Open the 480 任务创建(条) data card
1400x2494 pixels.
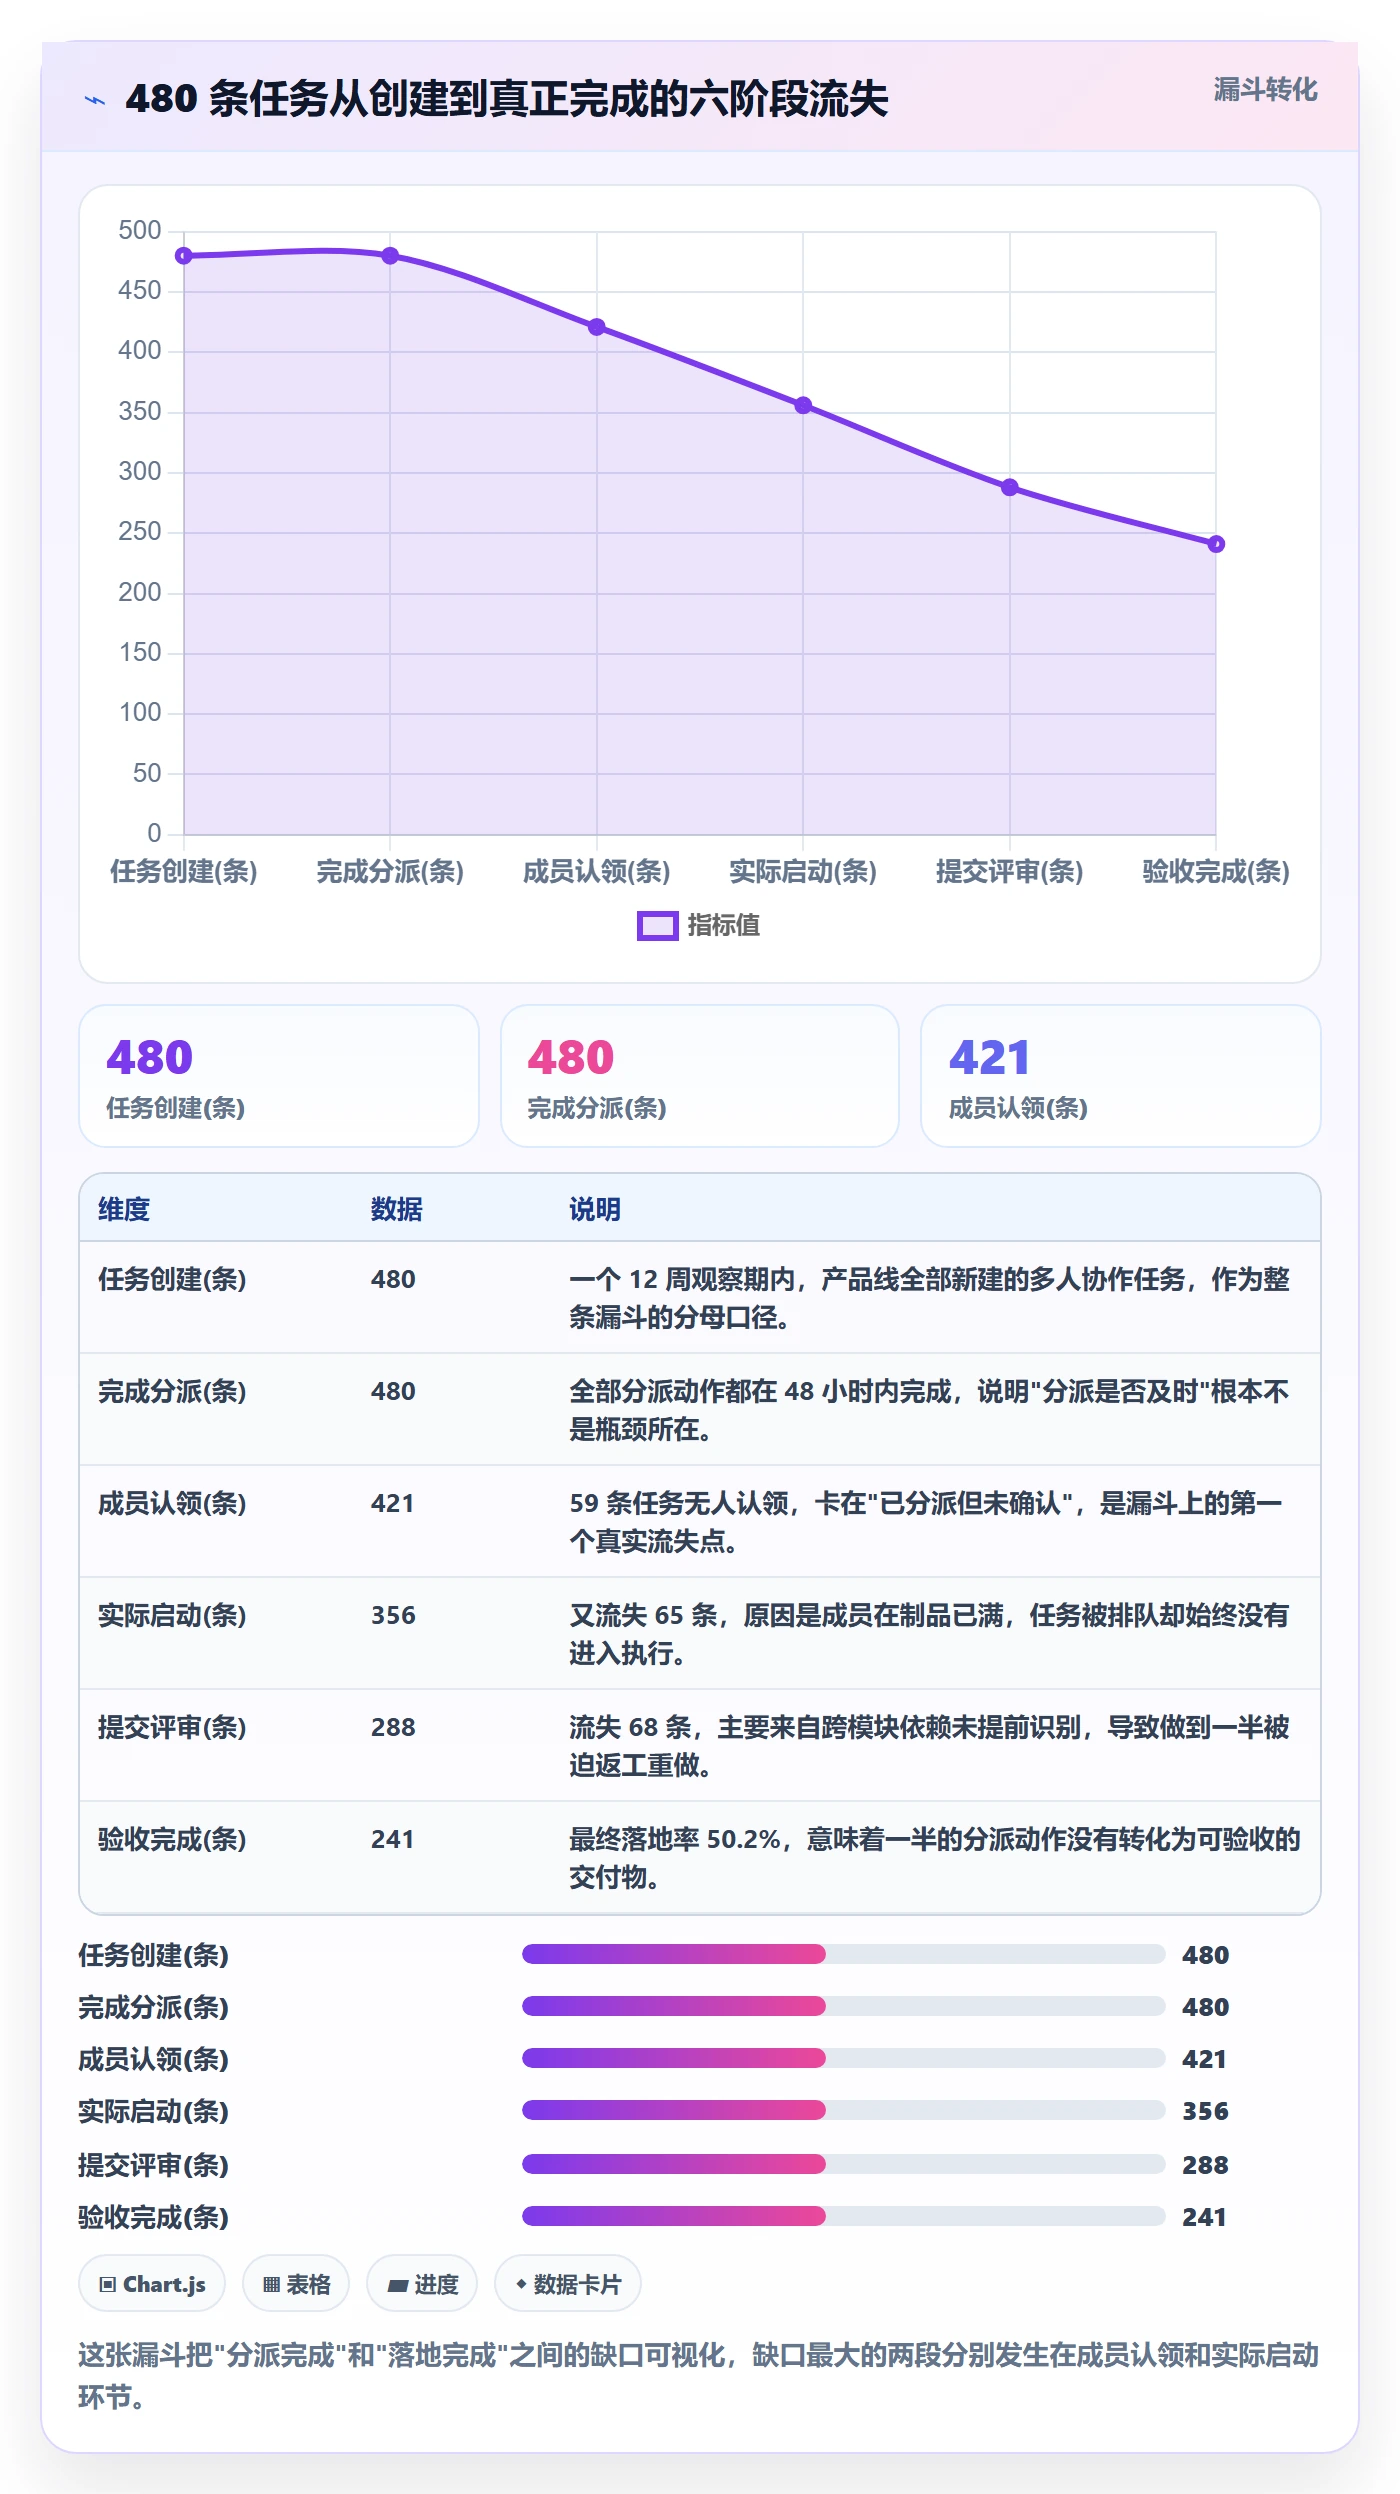tap(279, 1076)
